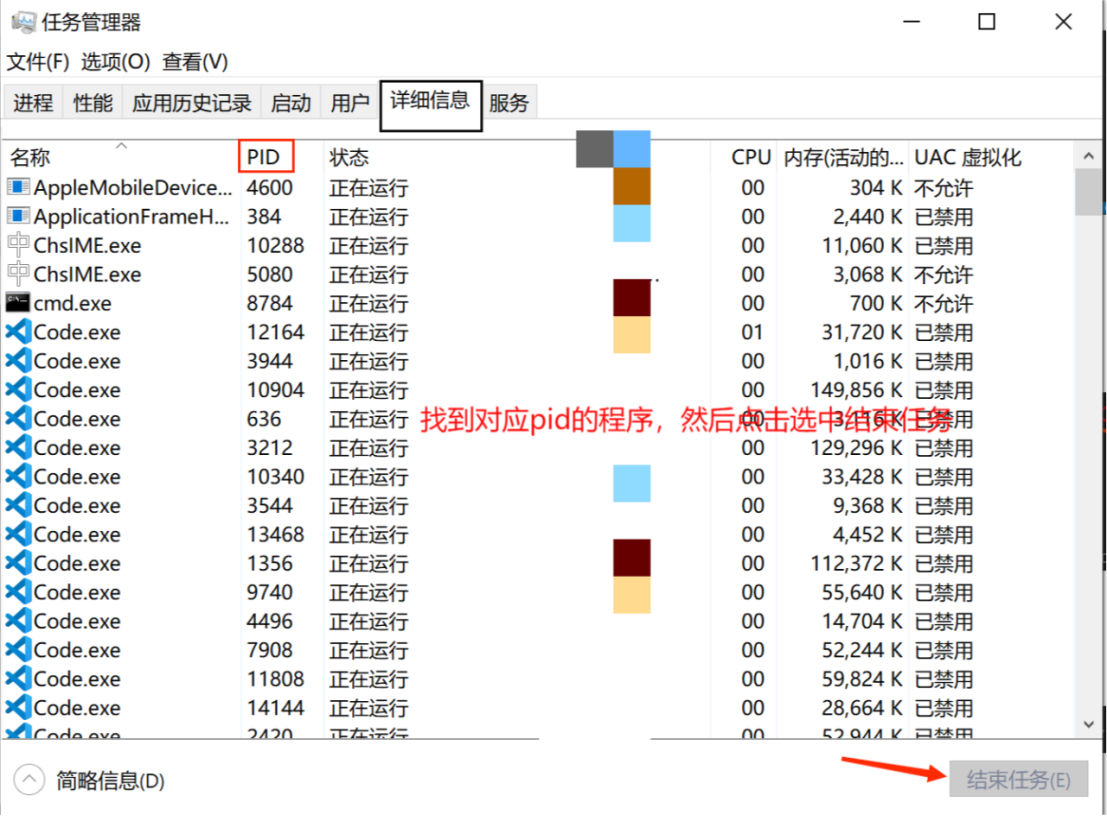Click memory value 304 K

coord(876,188)
